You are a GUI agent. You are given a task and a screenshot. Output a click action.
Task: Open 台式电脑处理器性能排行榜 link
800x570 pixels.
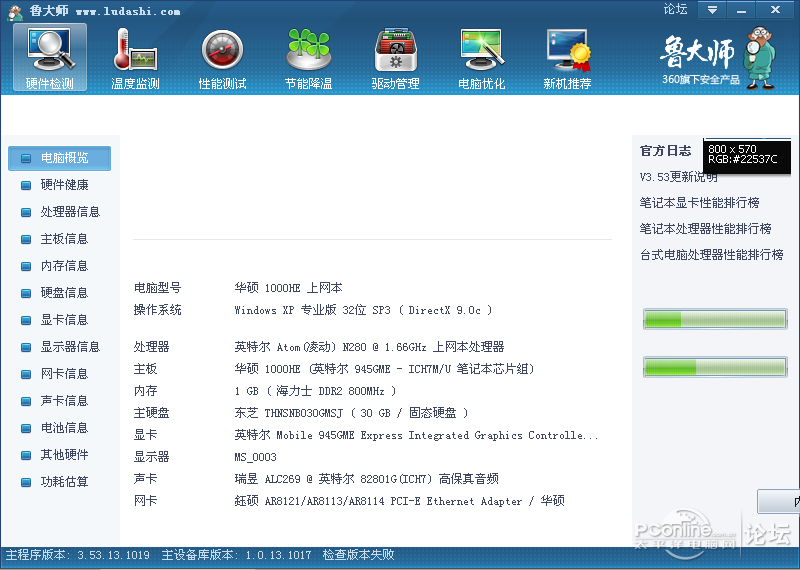point(712,255)
